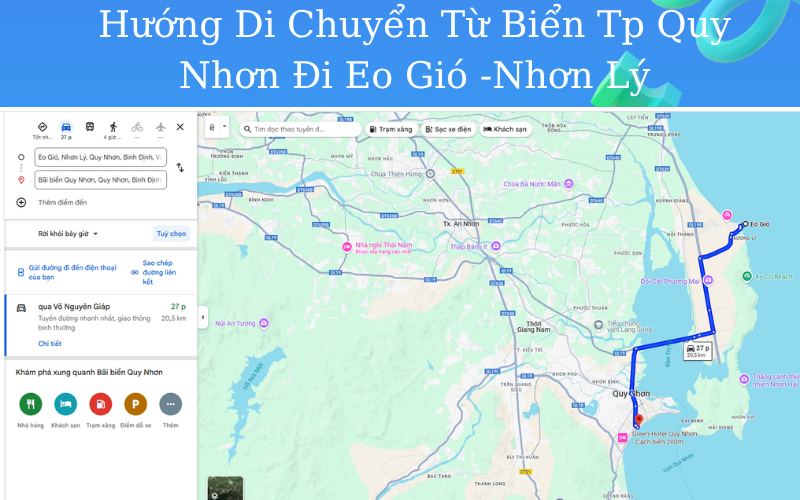Copy the route link Sao chép đường liên kết
The image size is (800, 500).
point(155,272)
